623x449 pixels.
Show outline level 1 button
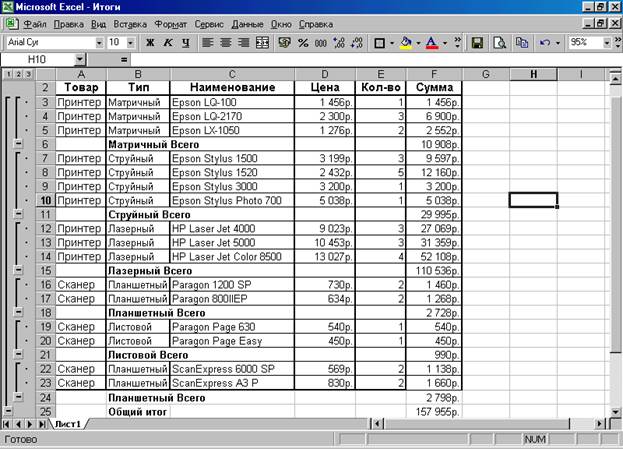[9, 74]
